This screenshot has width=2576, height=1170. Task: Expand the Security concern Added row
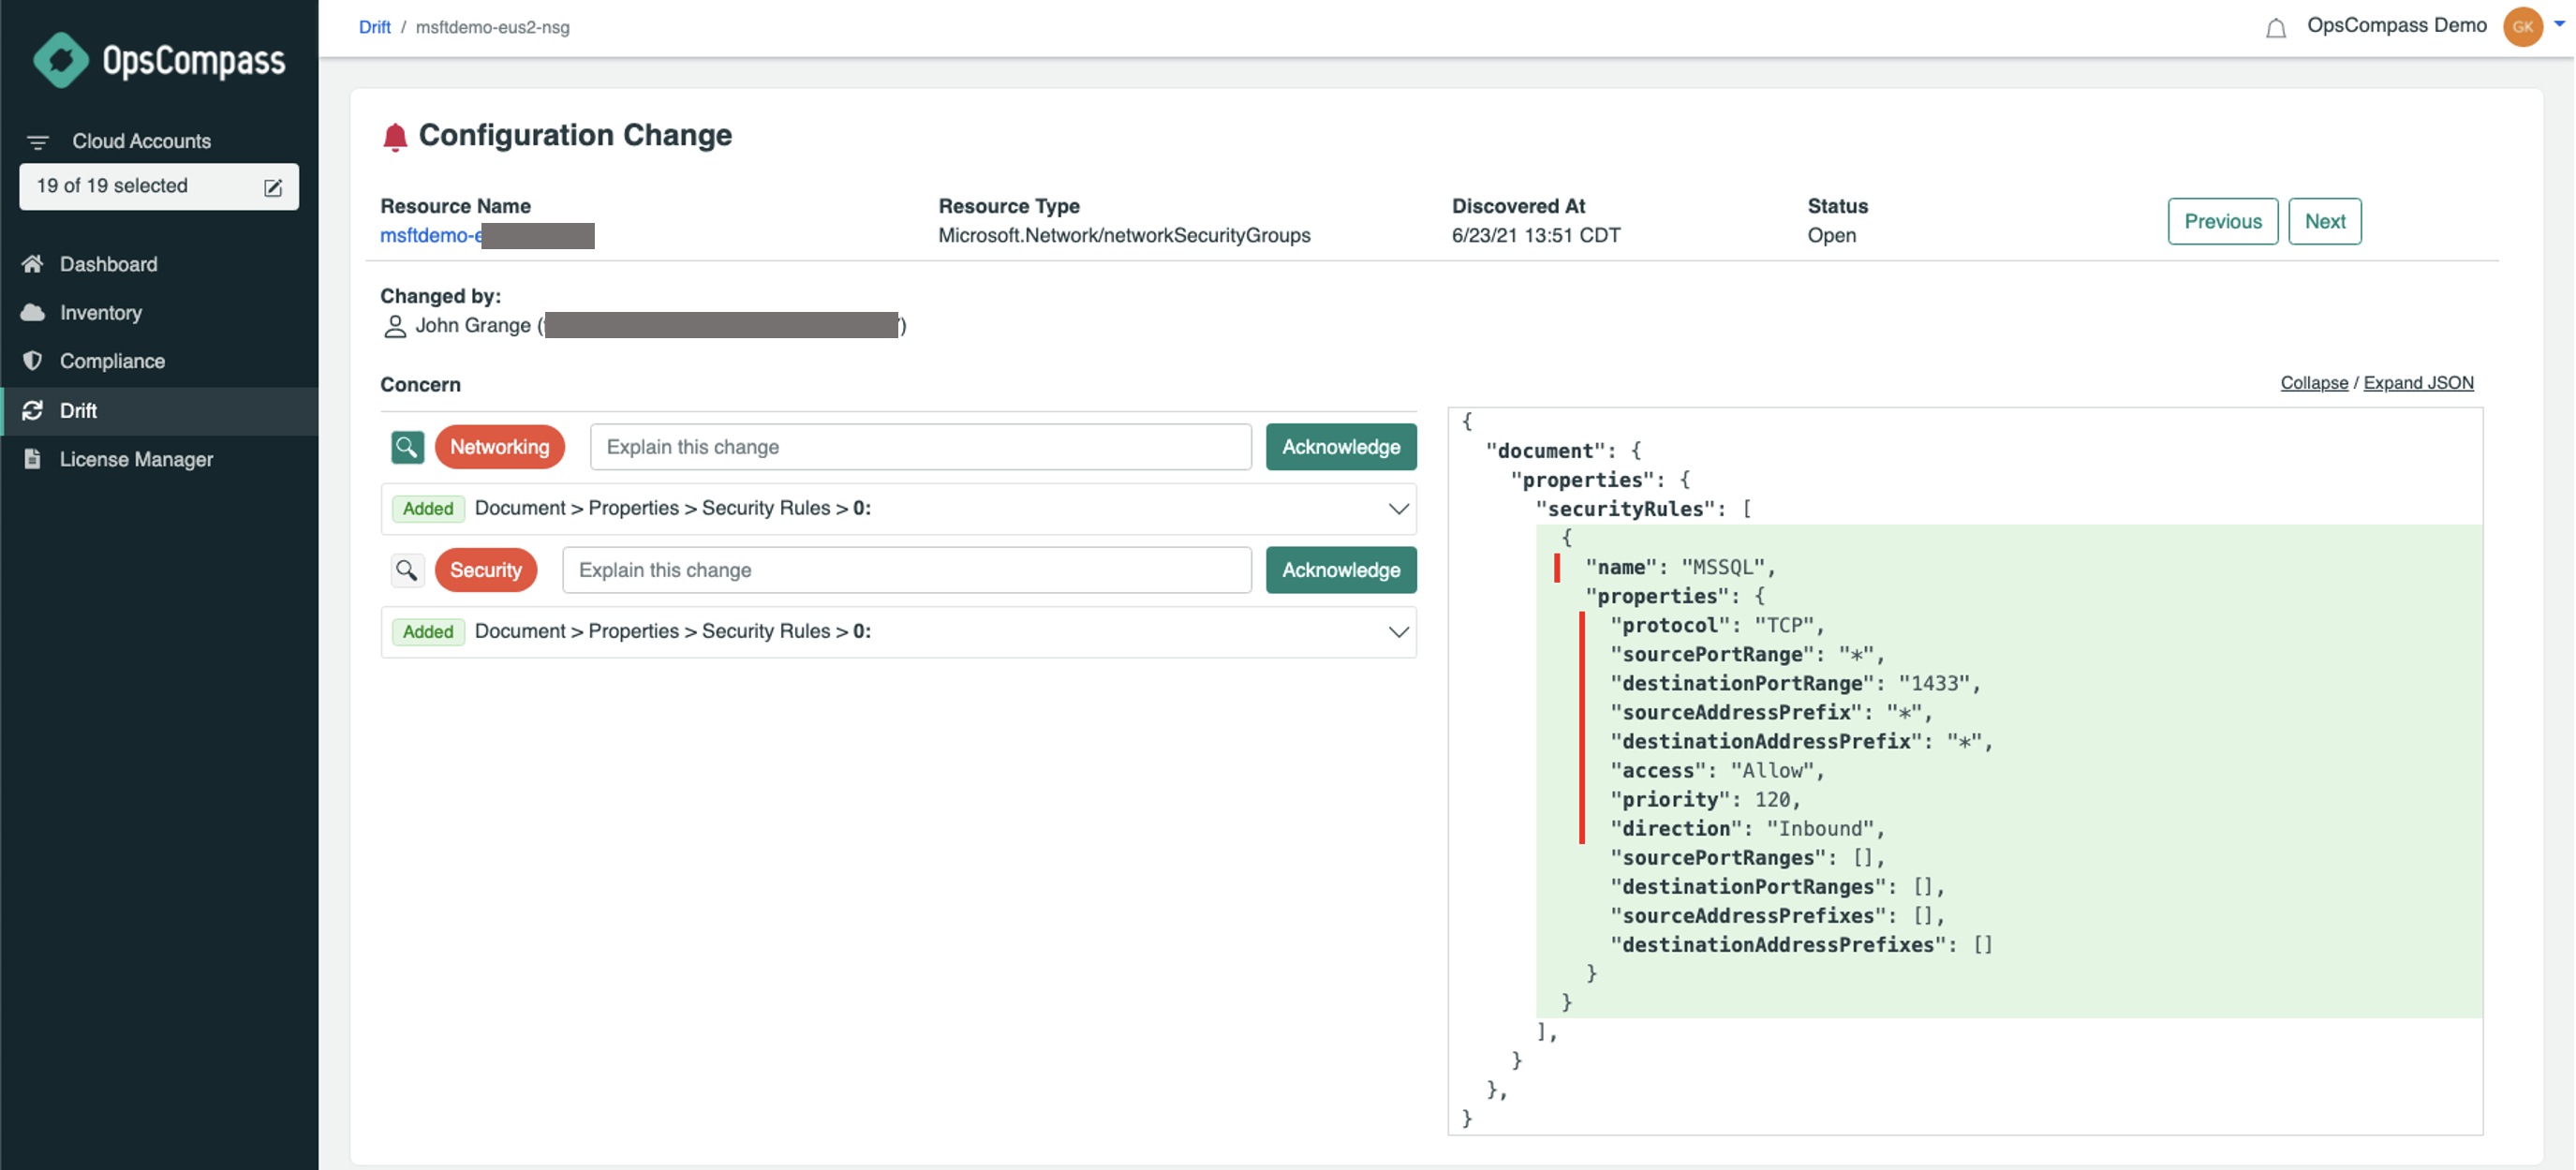(1397, 632)
